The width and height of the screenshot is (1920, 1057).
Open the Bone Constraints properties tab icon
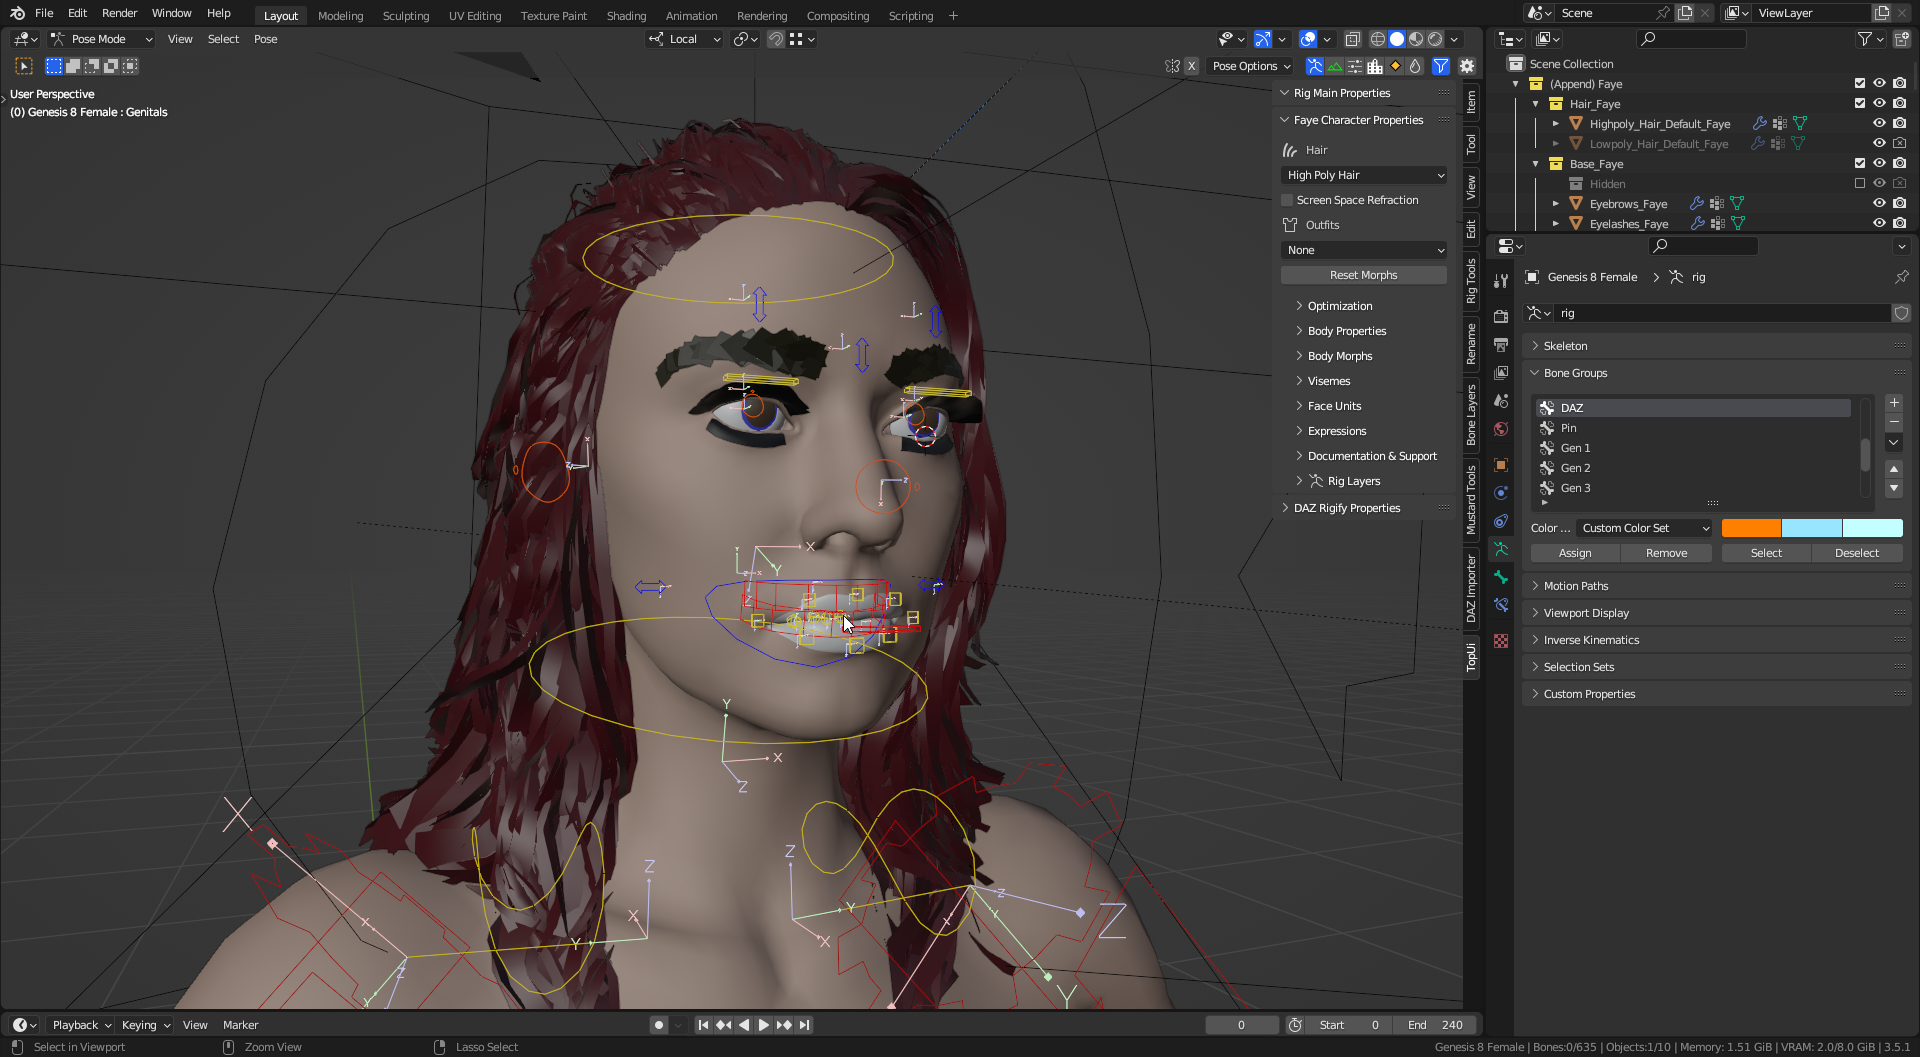(x=1501, y=605)
